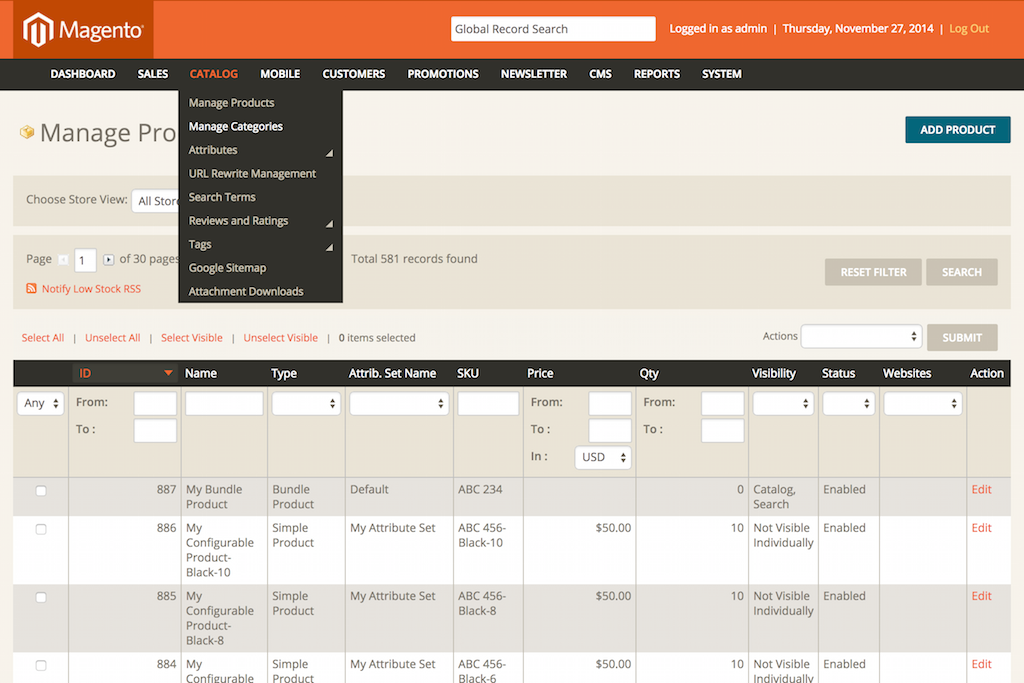1024x683 pixels.
Task: Open the Dashboard menu
Action: tap(83, 74)
